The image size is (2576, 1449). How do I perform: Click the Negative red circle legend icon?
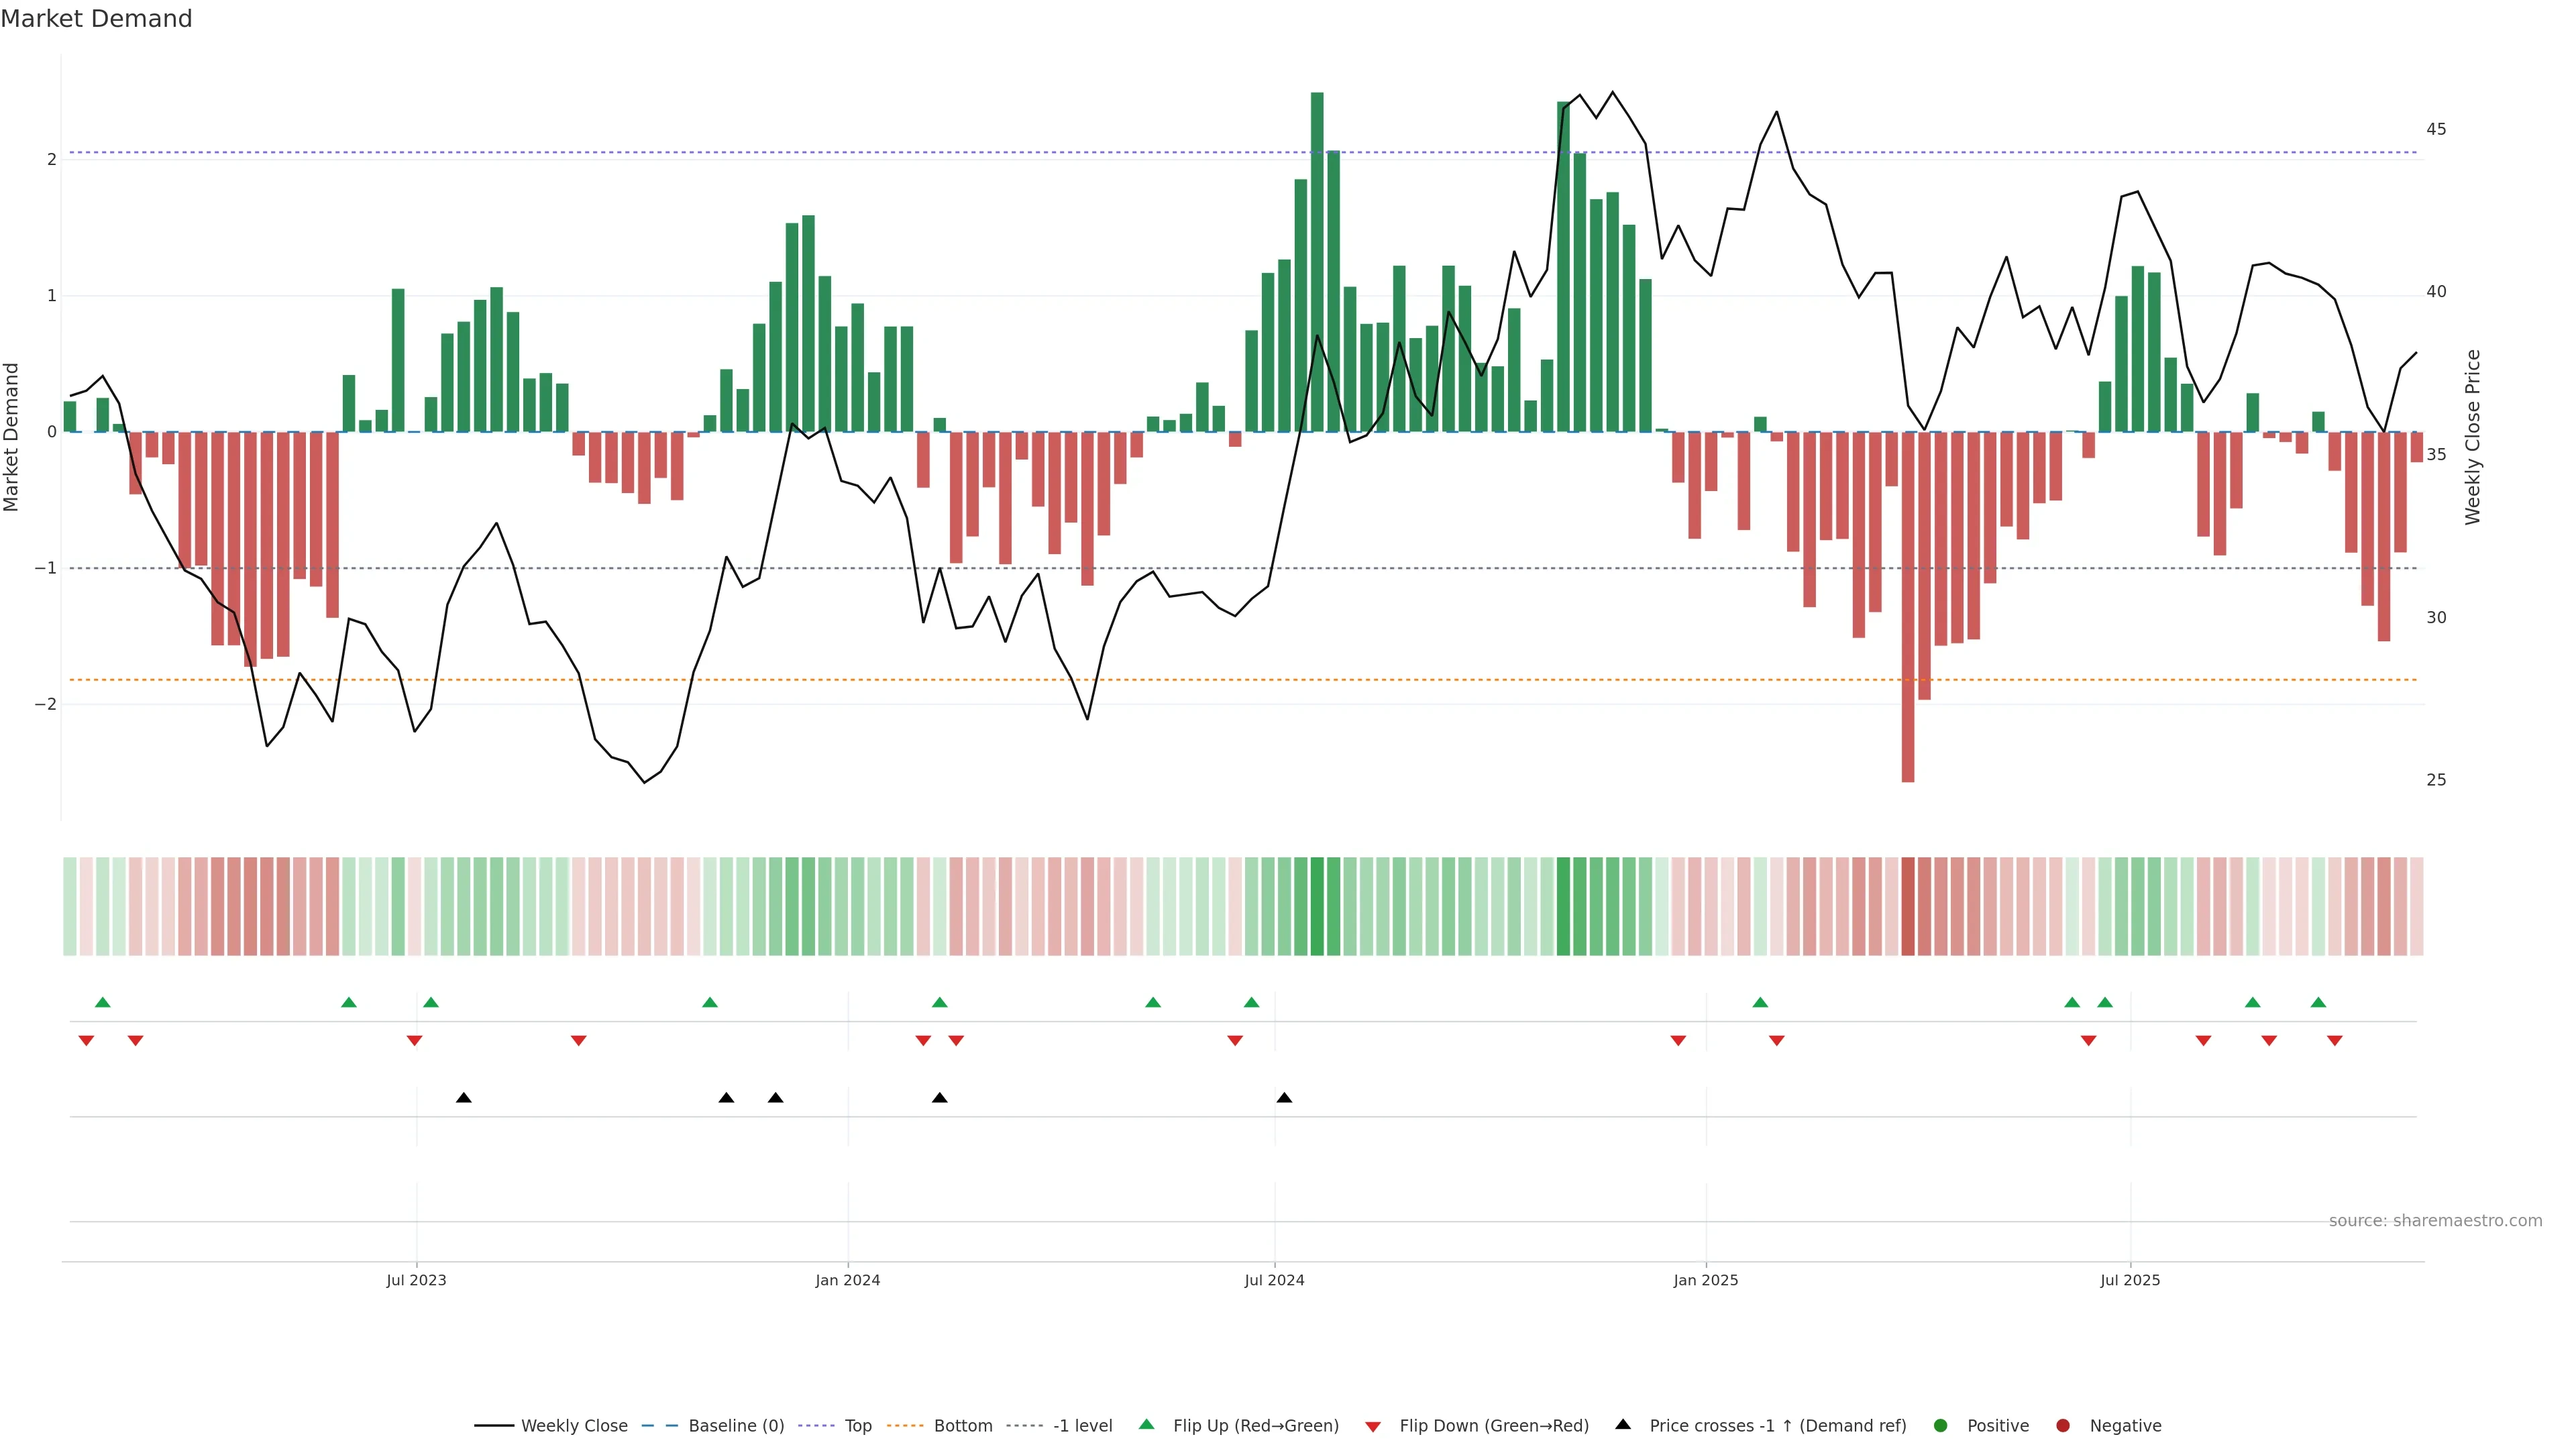[2063, 1425]
